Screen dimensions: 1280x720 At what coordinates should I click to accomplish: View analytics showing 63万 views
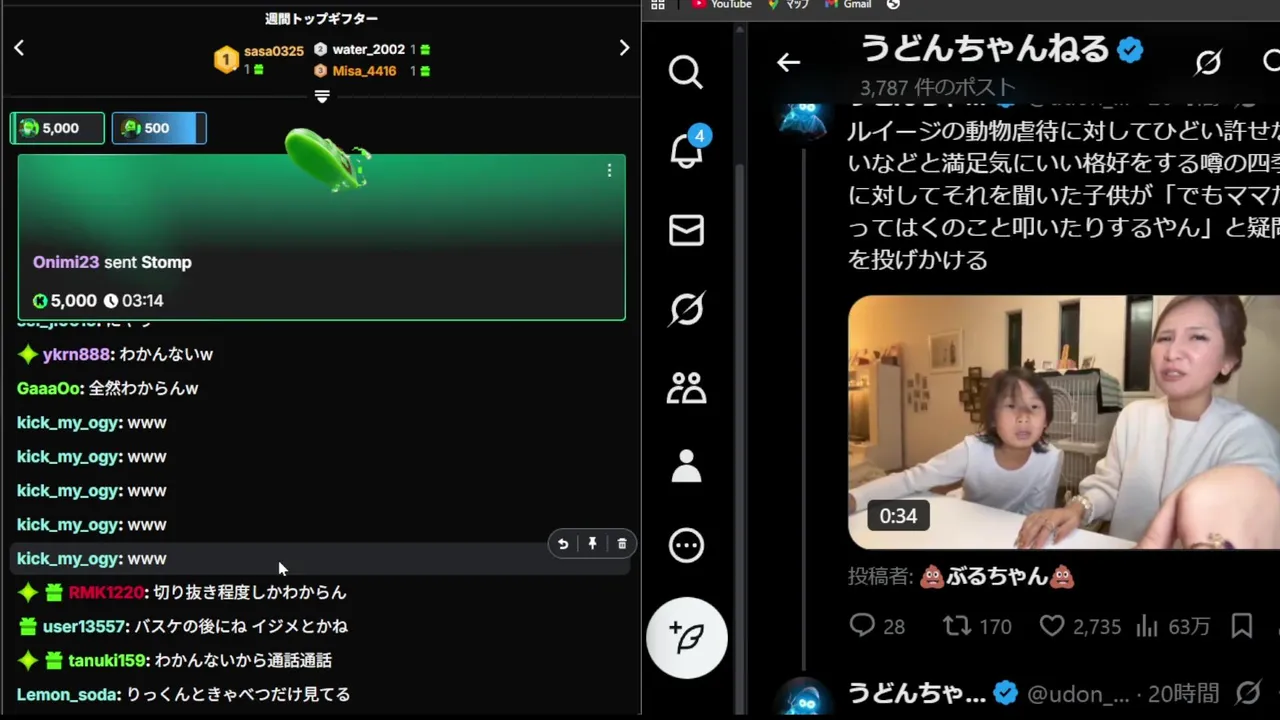click(x=1173, y=626)
